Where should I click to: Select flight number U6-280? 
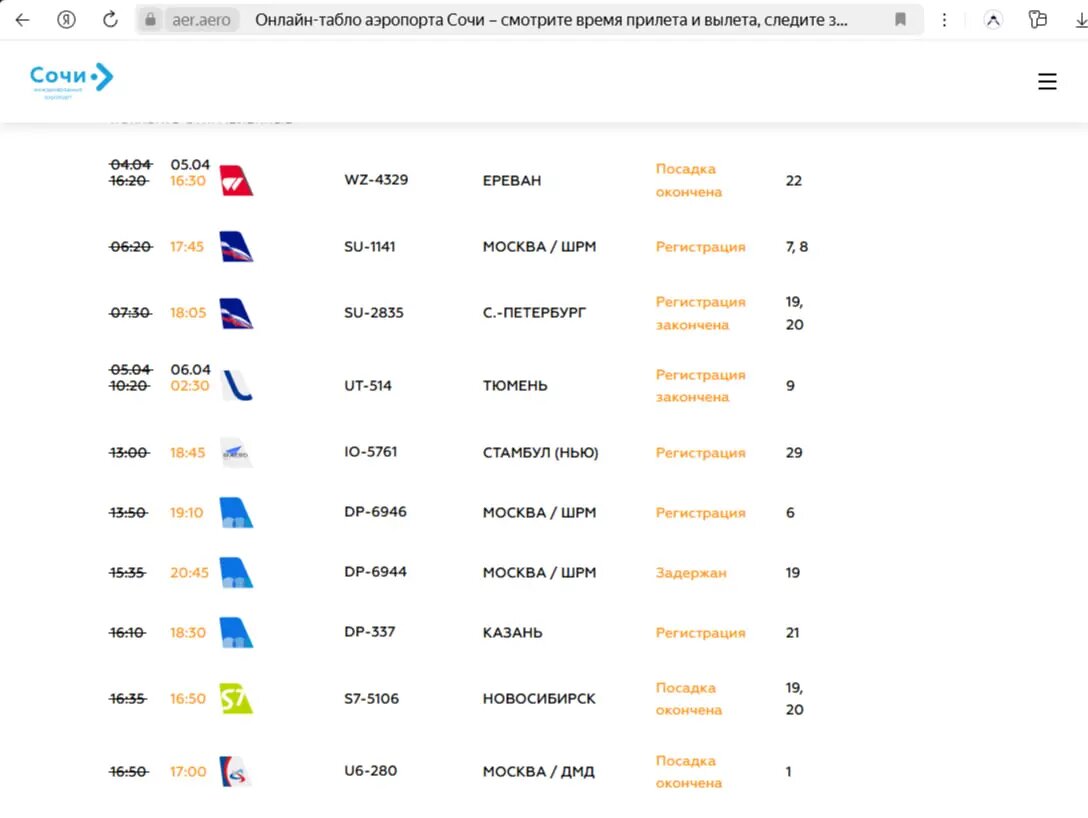coord(371,771)
